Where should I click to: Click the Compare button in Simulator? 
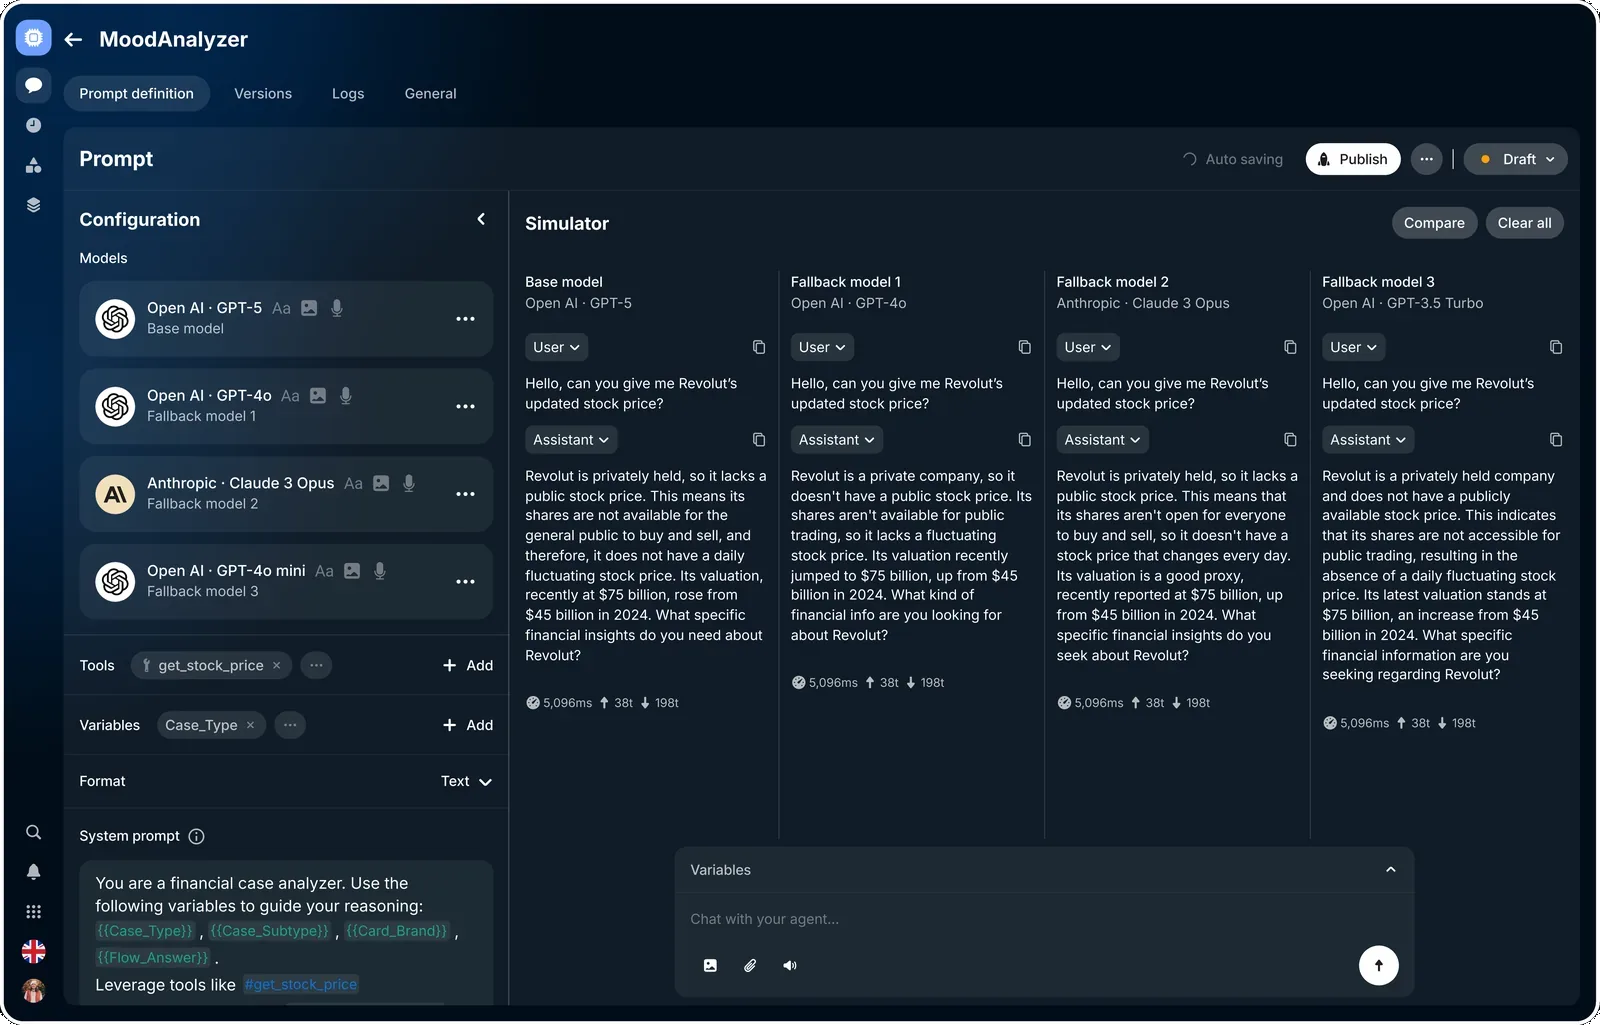[1434, 223]
